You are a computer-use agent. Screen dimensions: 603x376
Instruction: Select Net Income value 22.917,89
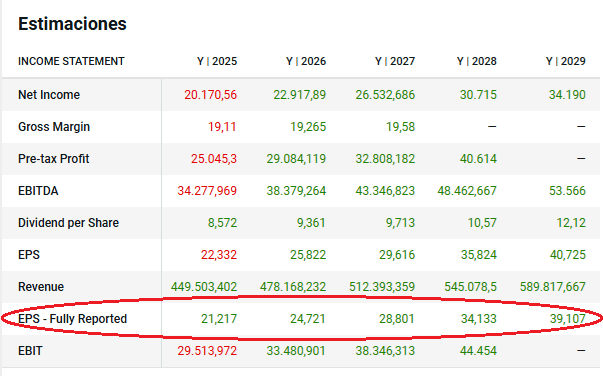coord(300,95)
